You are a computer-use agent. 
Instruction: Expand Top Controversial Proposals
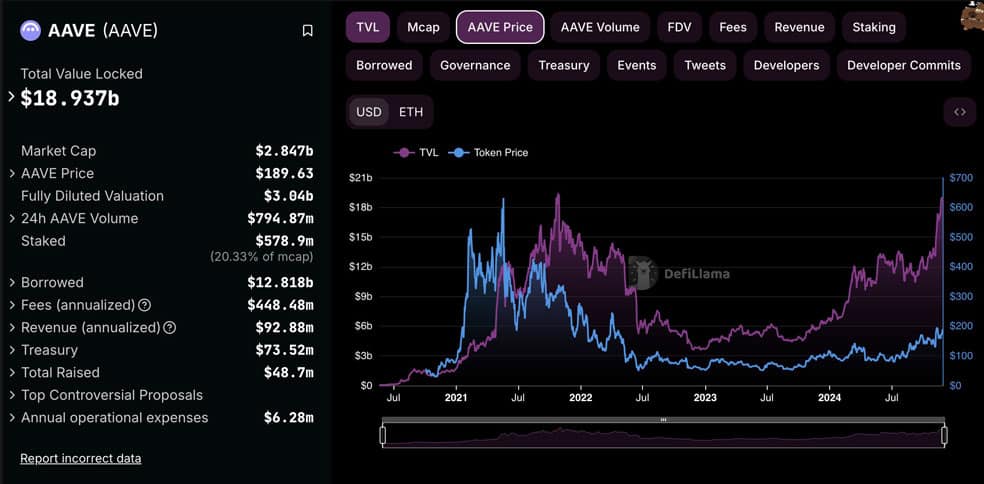coord(12,395)
